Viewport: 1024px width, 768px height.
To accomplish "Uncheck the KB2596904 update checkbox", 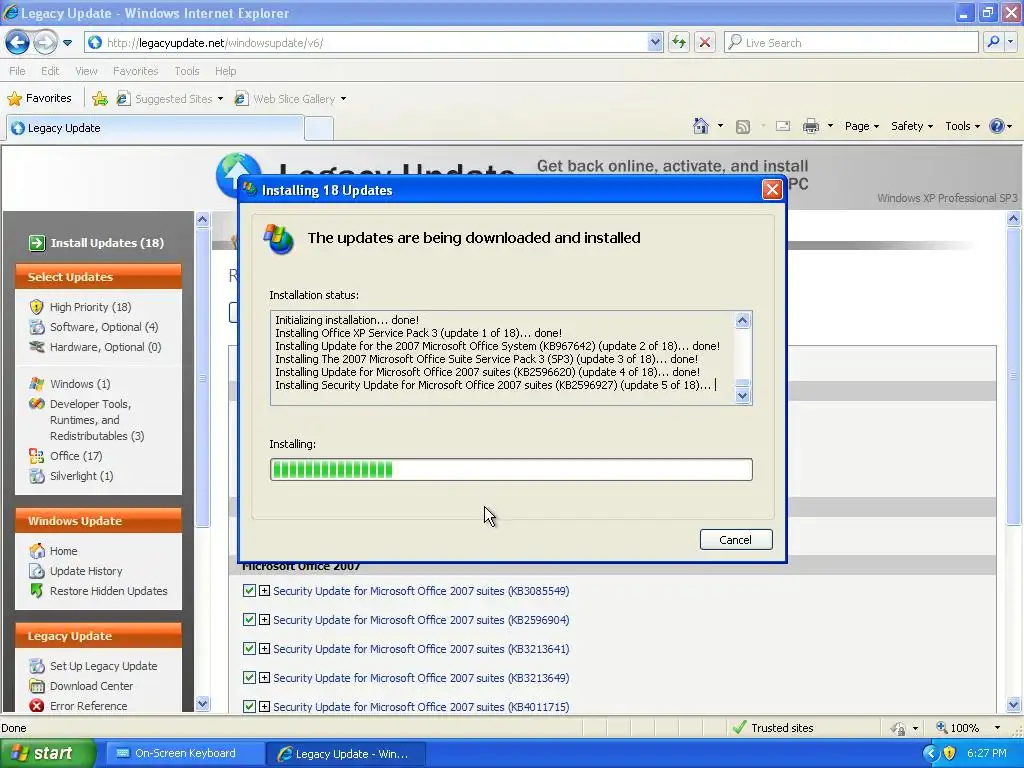I will (249, 619).
